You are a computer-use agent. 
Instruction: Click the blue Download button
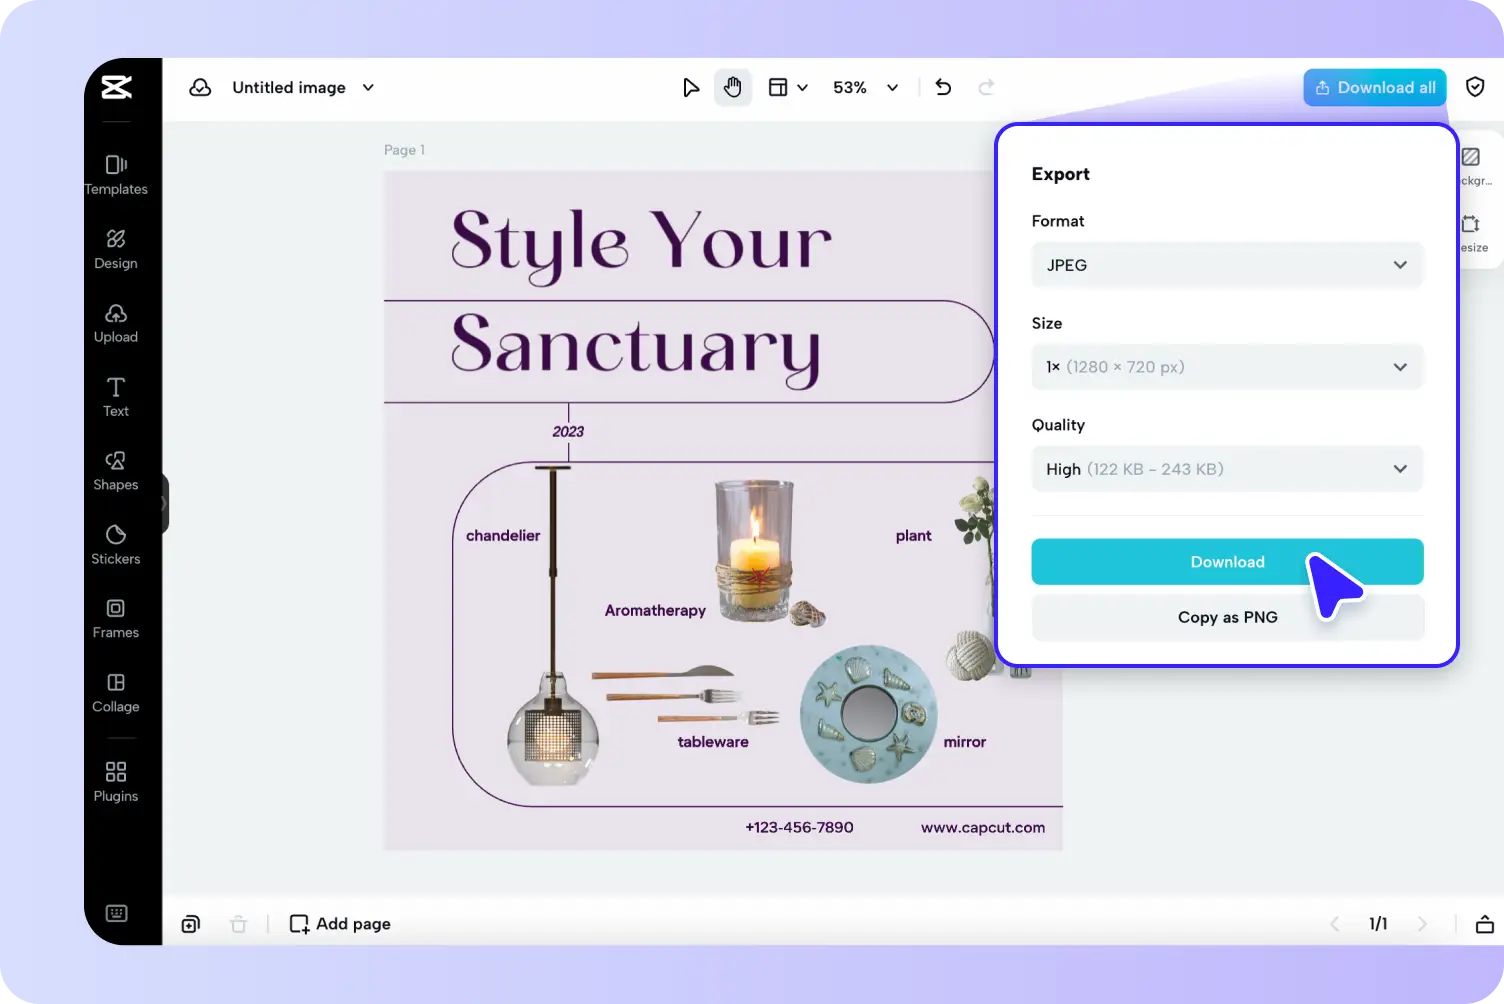(1226, 562)
